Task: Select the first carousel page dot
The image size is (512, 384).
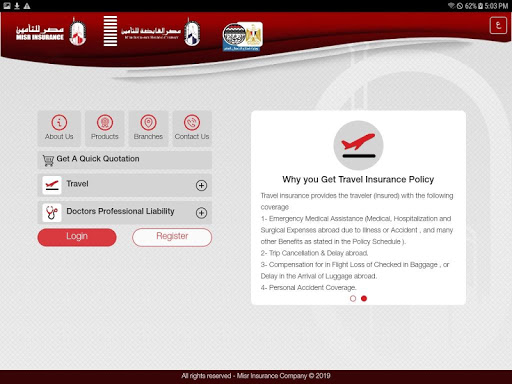Action: 353,298
